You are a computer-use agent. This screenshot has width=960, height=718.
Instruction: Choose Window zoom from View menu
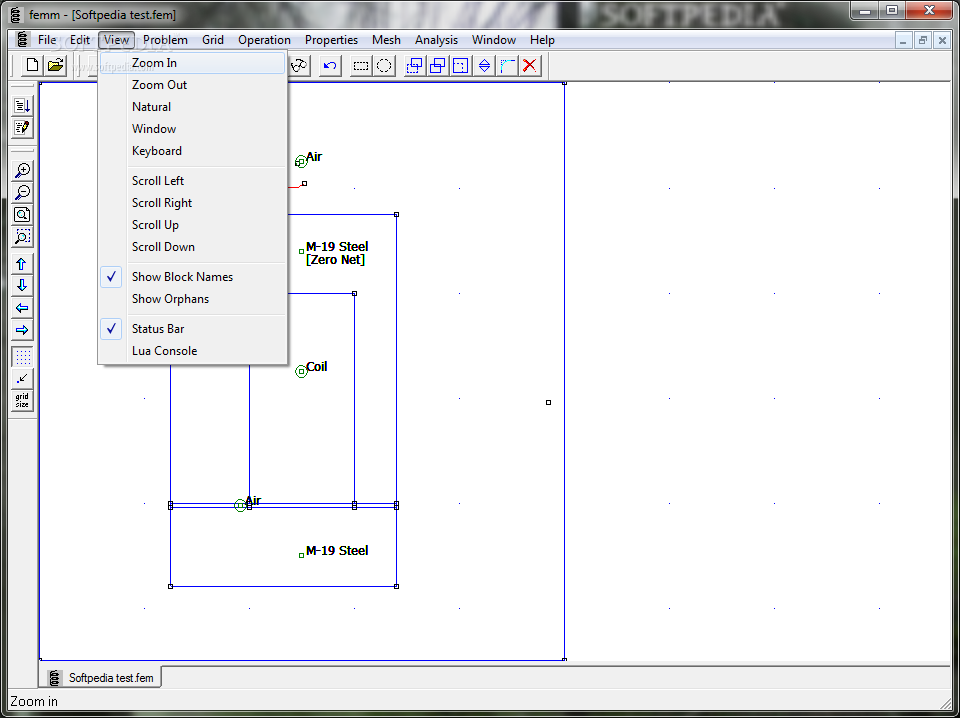192,129
